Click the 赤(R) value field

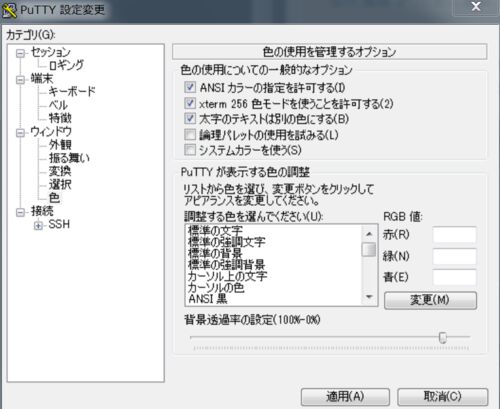454,235
